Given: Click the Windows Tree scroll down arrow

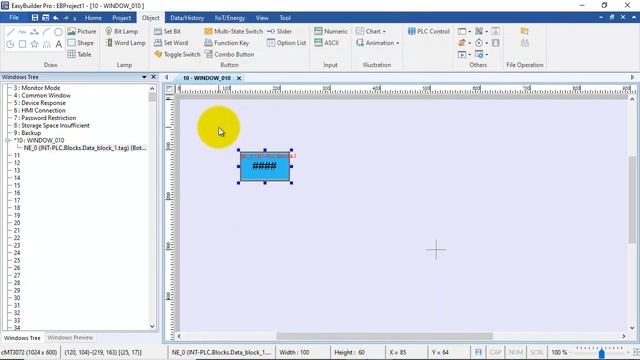Looking at the screenshot, I should click(152, 327).
